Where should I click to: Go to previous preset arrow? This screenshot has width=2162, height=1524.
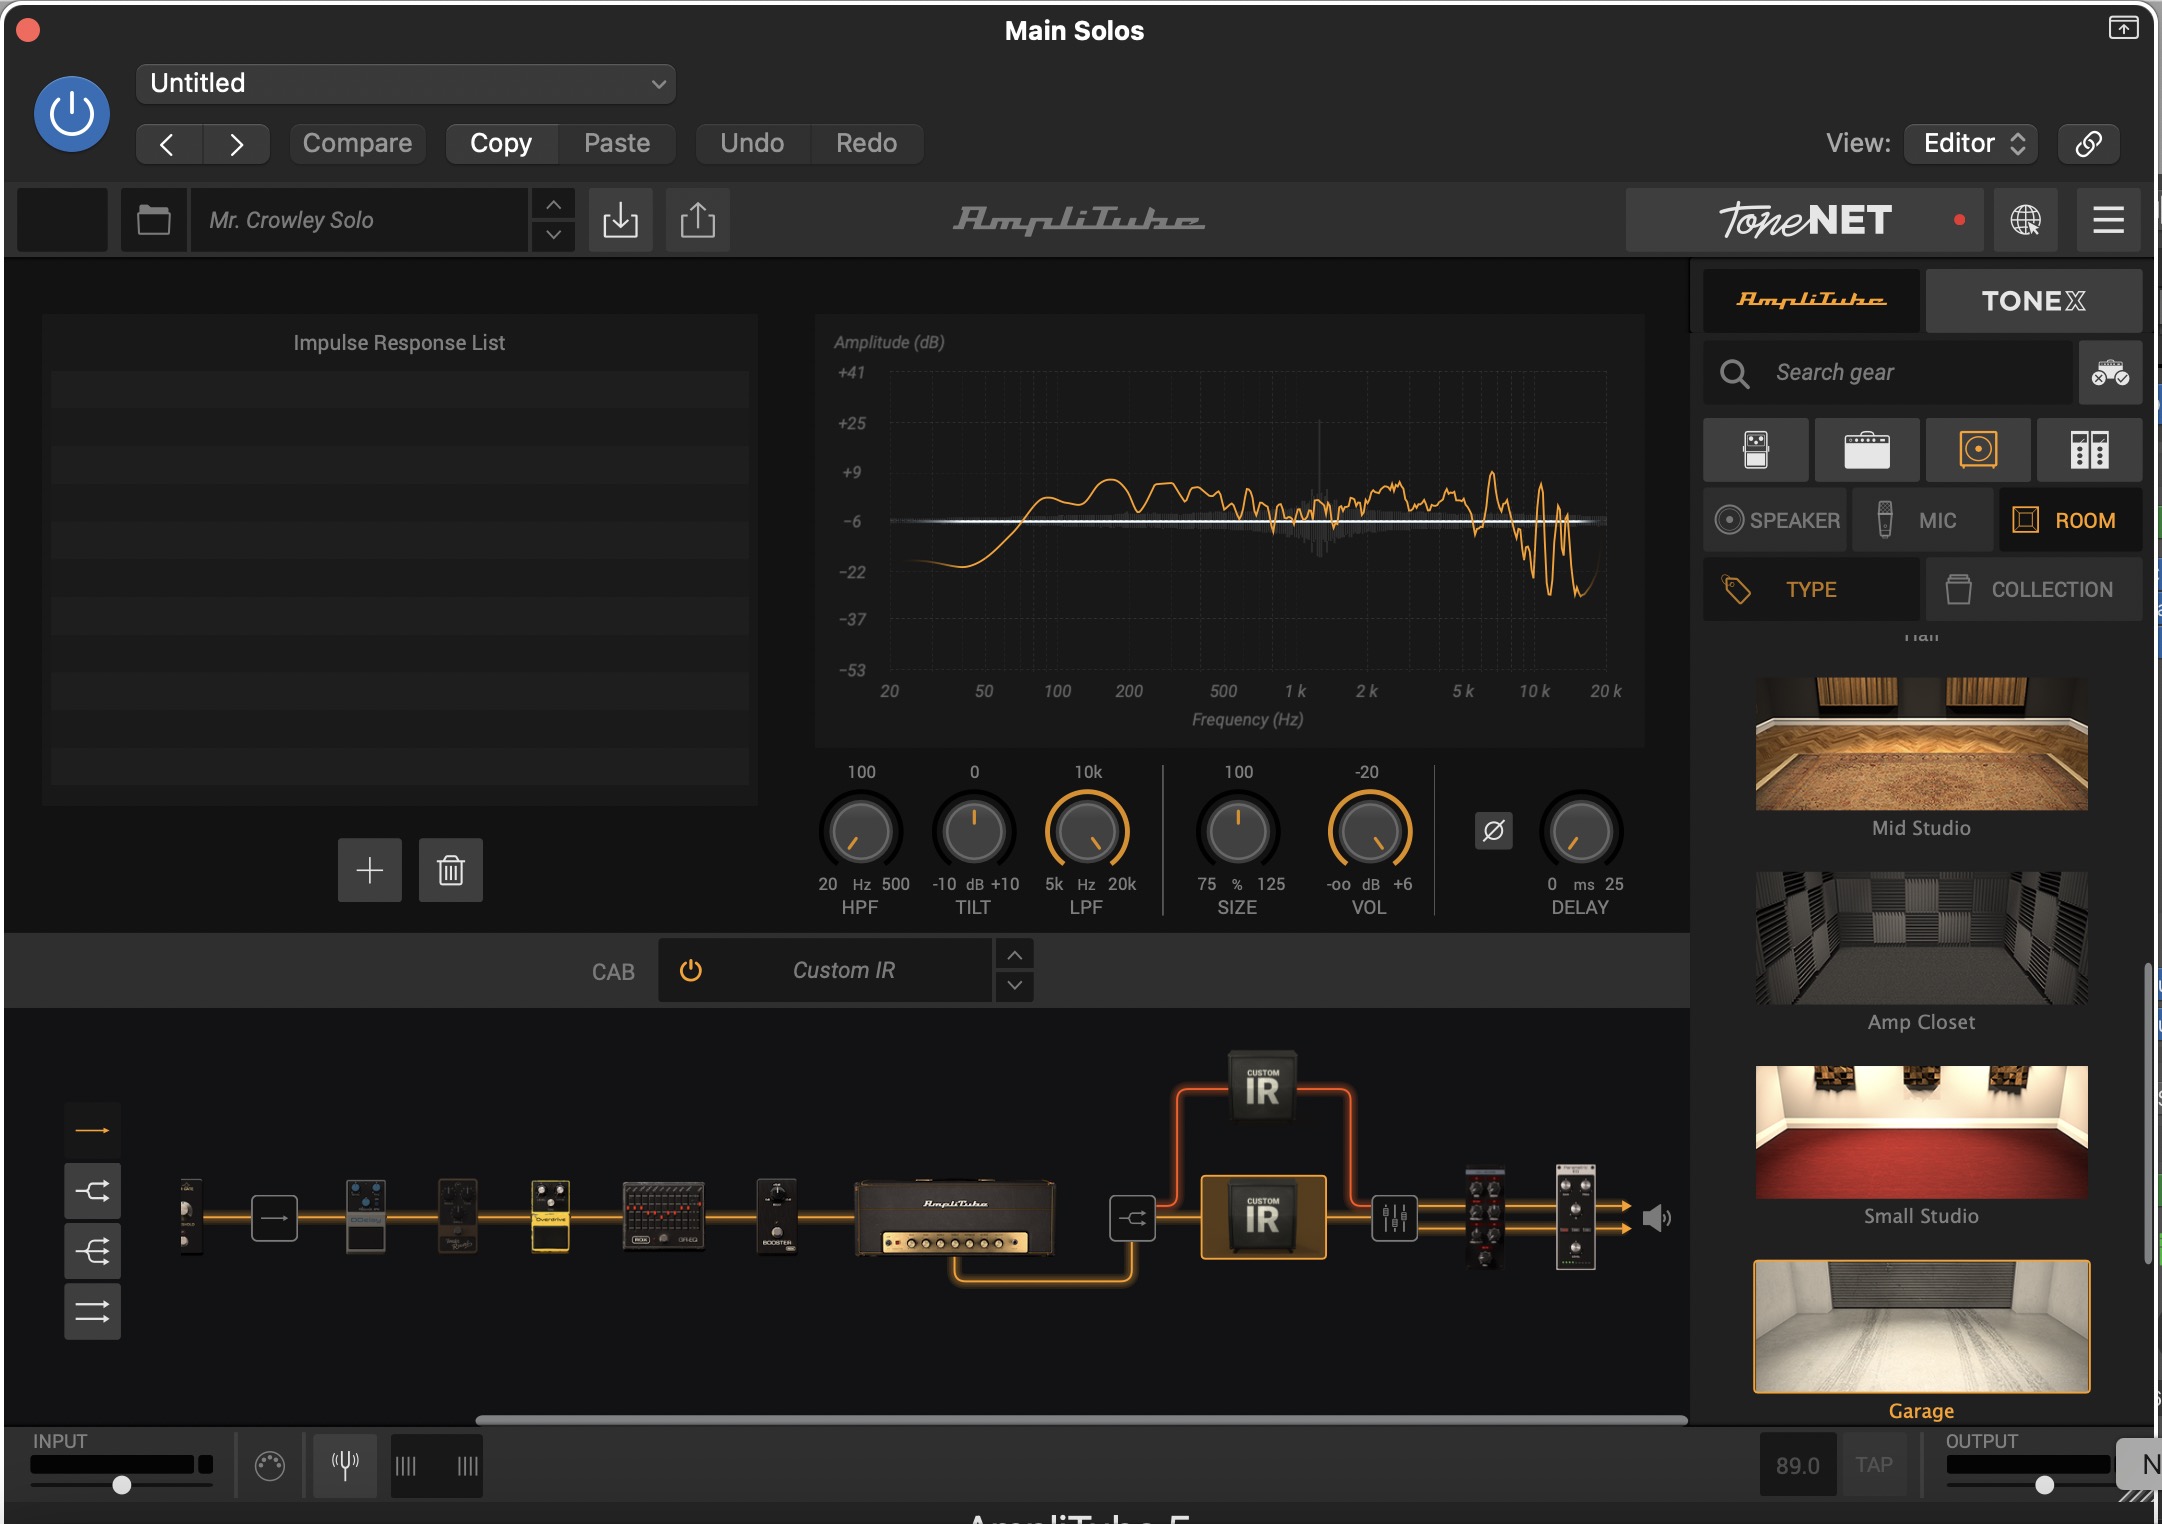tap(168, 144)
